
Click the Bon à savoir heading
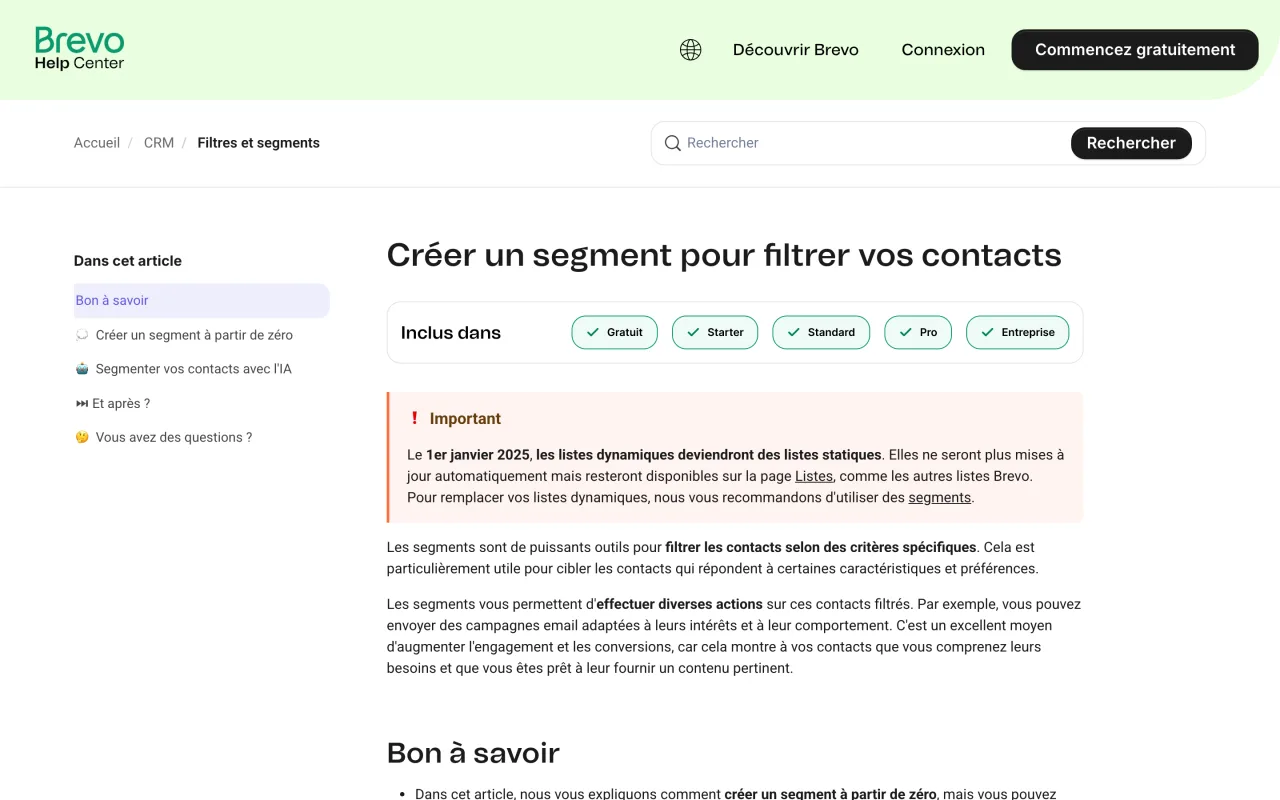(473, 752)
